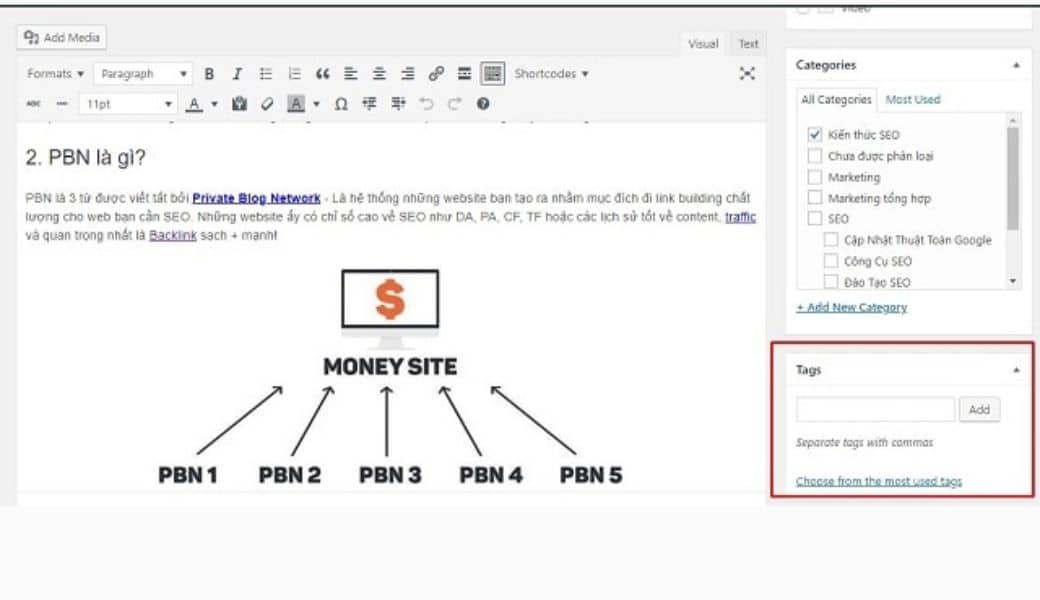Open keyboard shortcuts help
This screenshot has height=600, width=1040.
coord(483,103)
